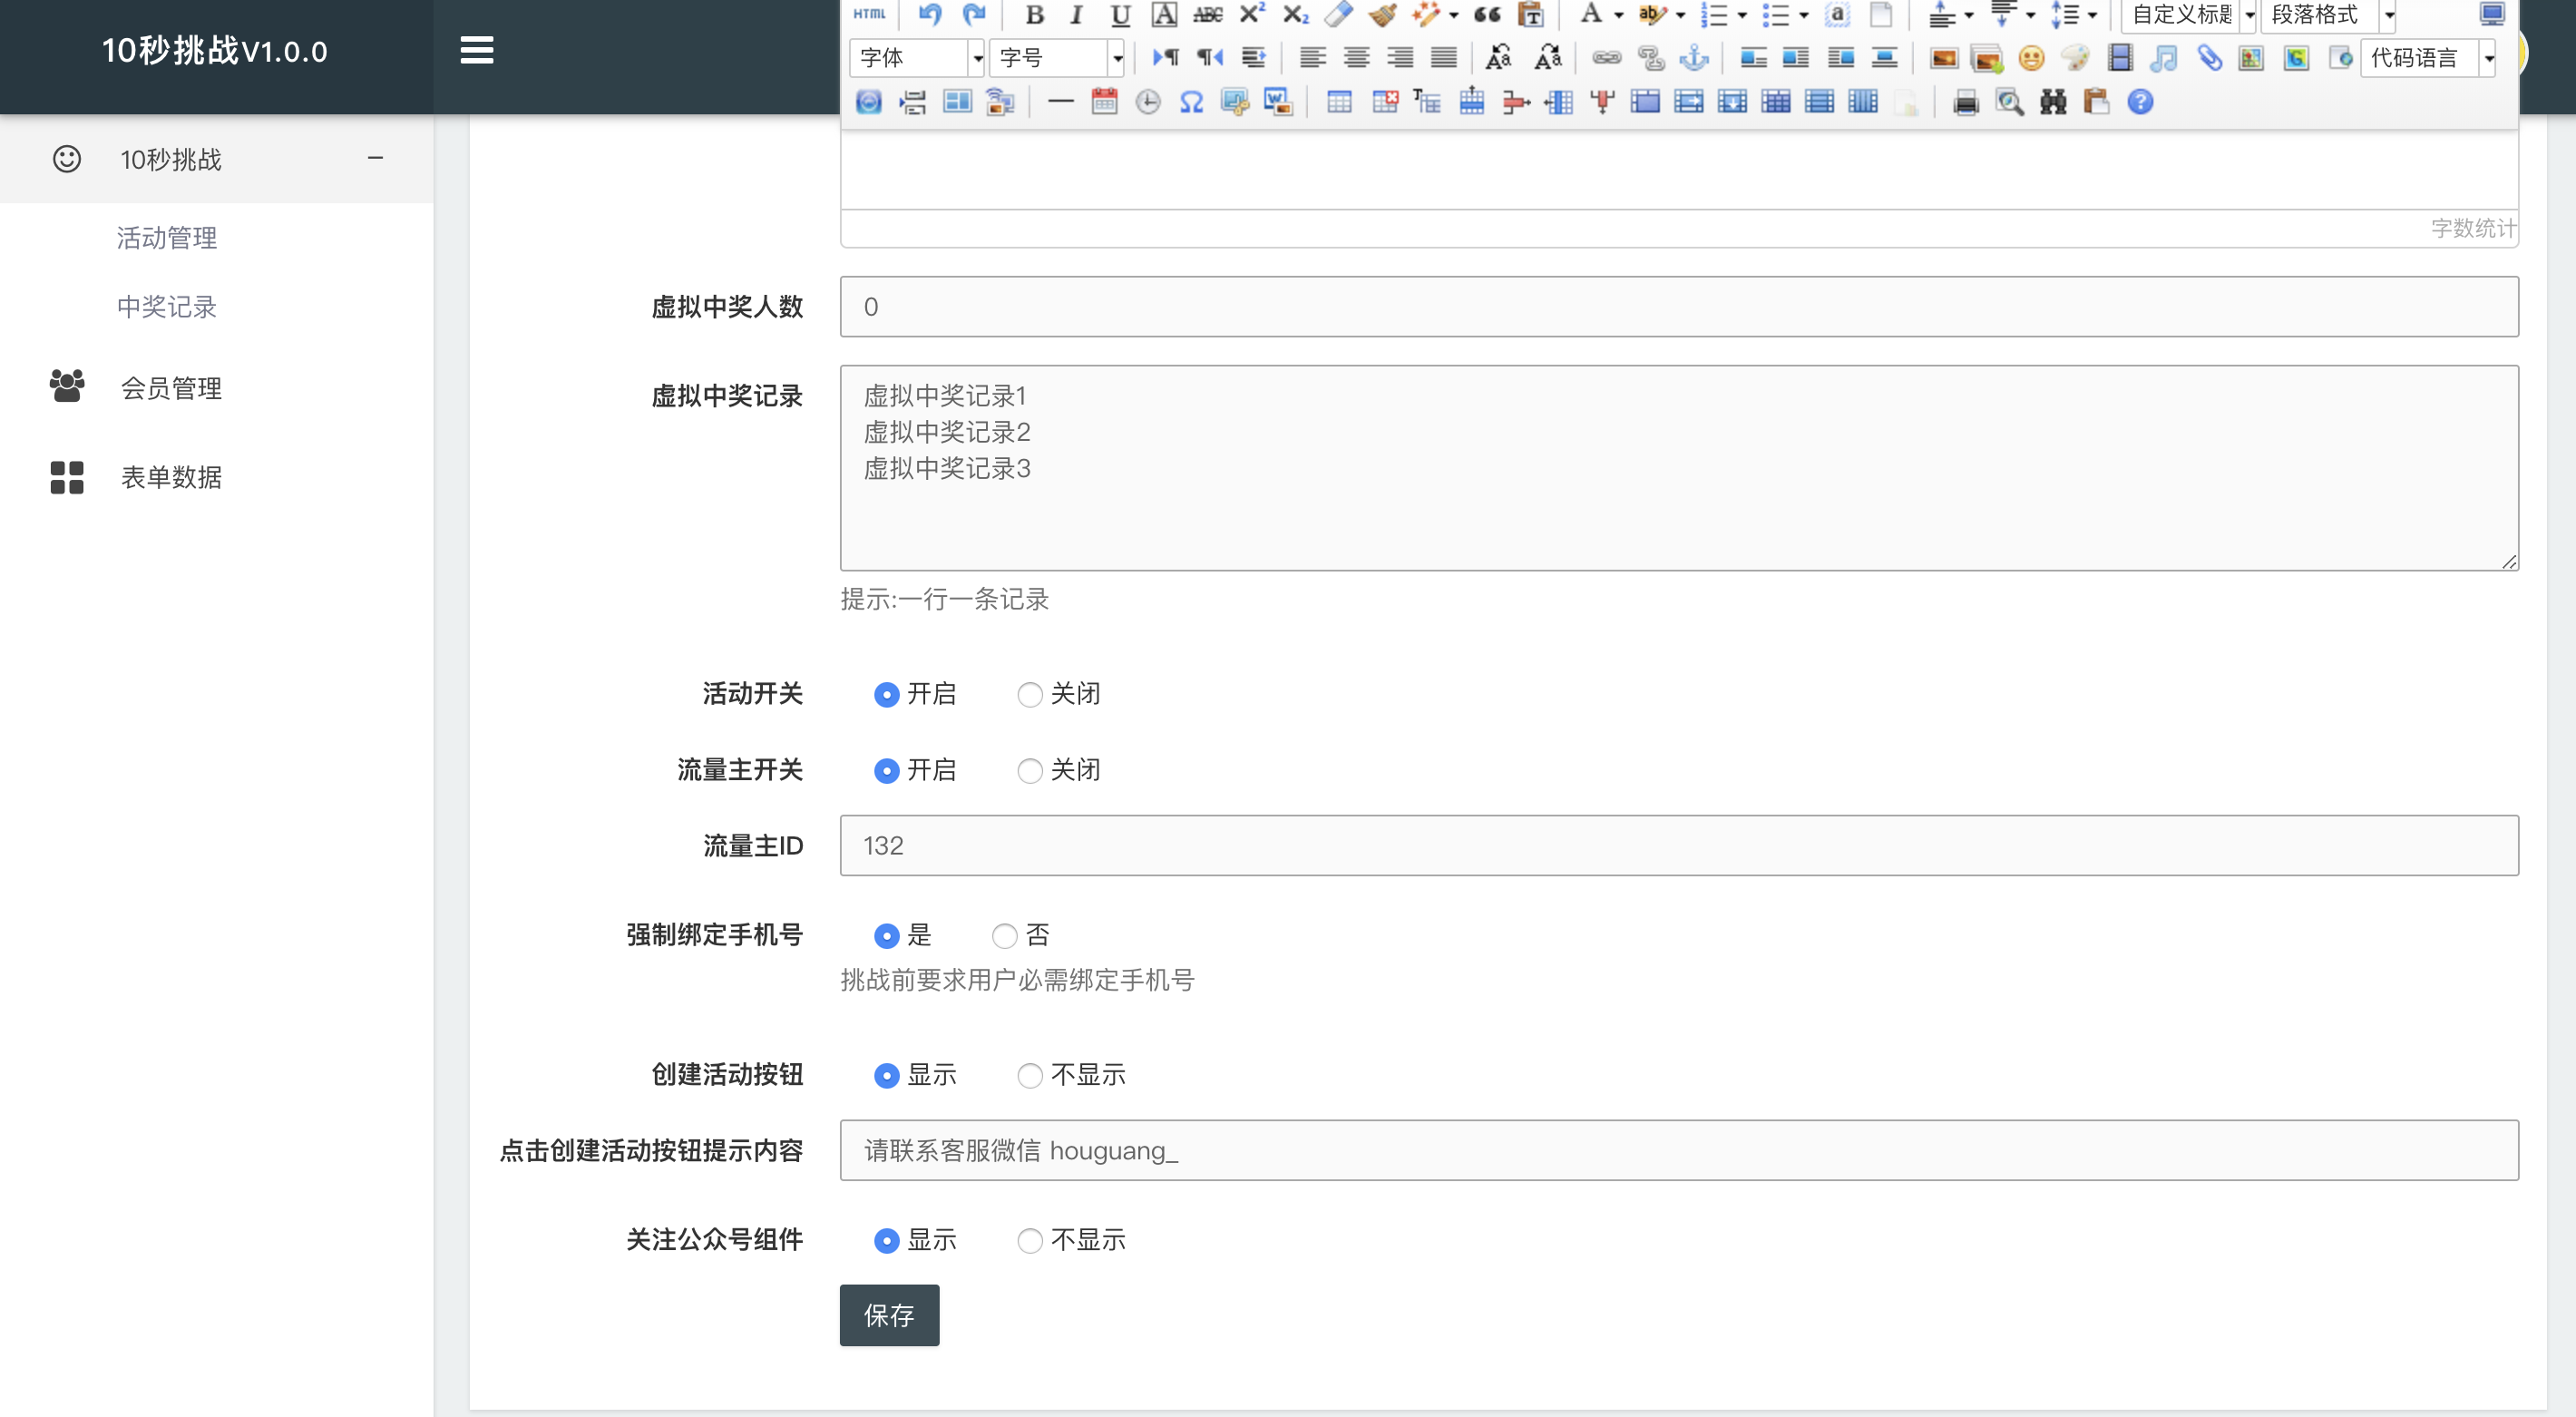Insert time with the clock icon
The image size is (2576, 1417).
1148,102
